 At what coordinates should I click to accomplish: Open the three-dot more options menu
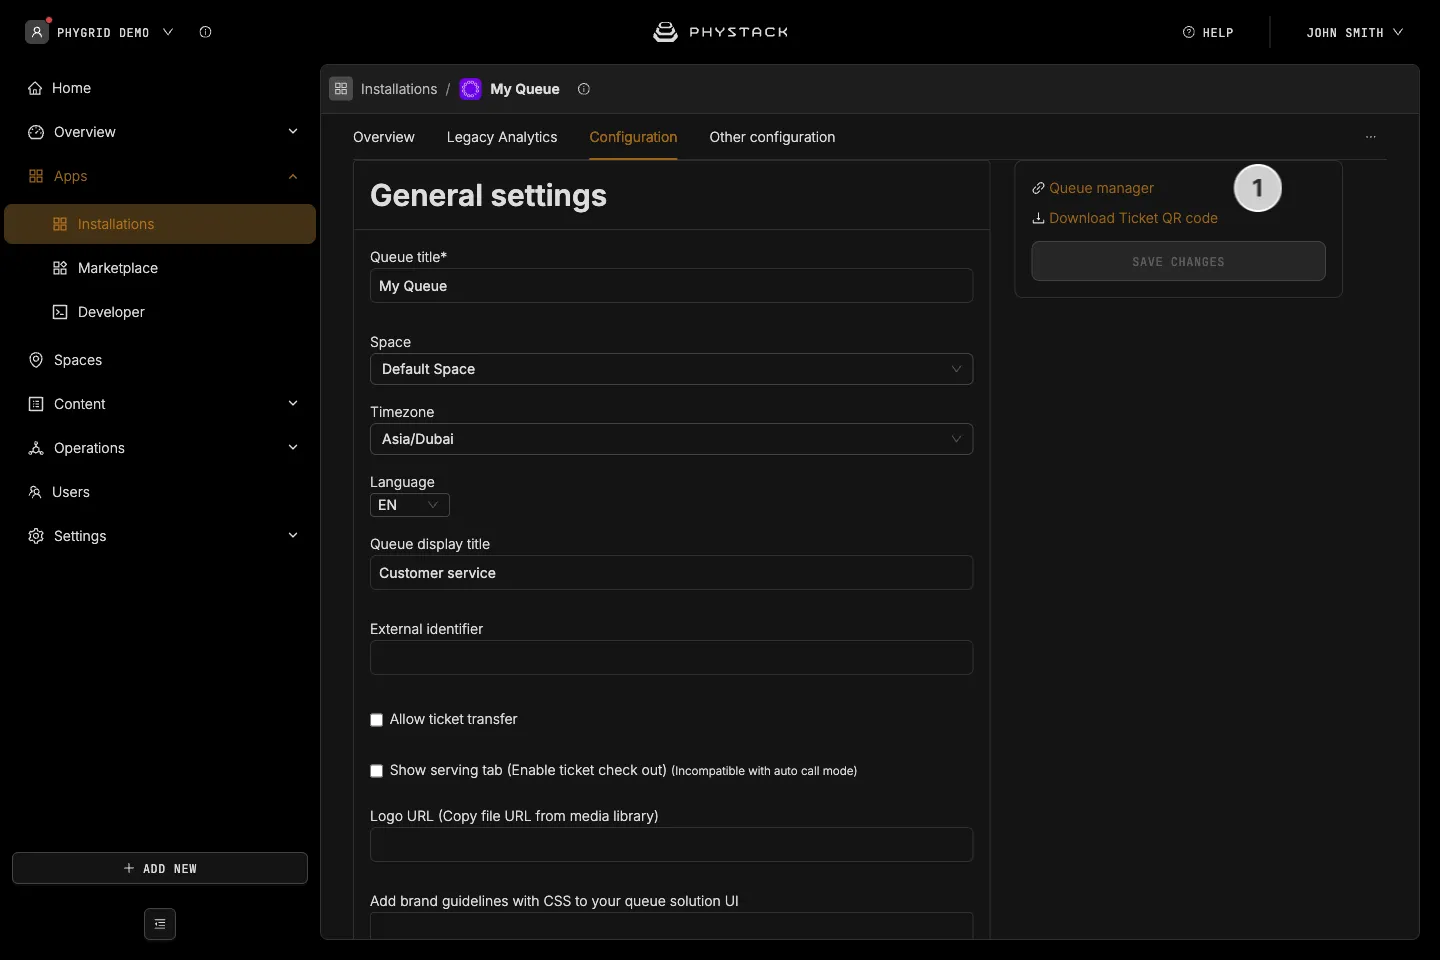point(1371,137)
